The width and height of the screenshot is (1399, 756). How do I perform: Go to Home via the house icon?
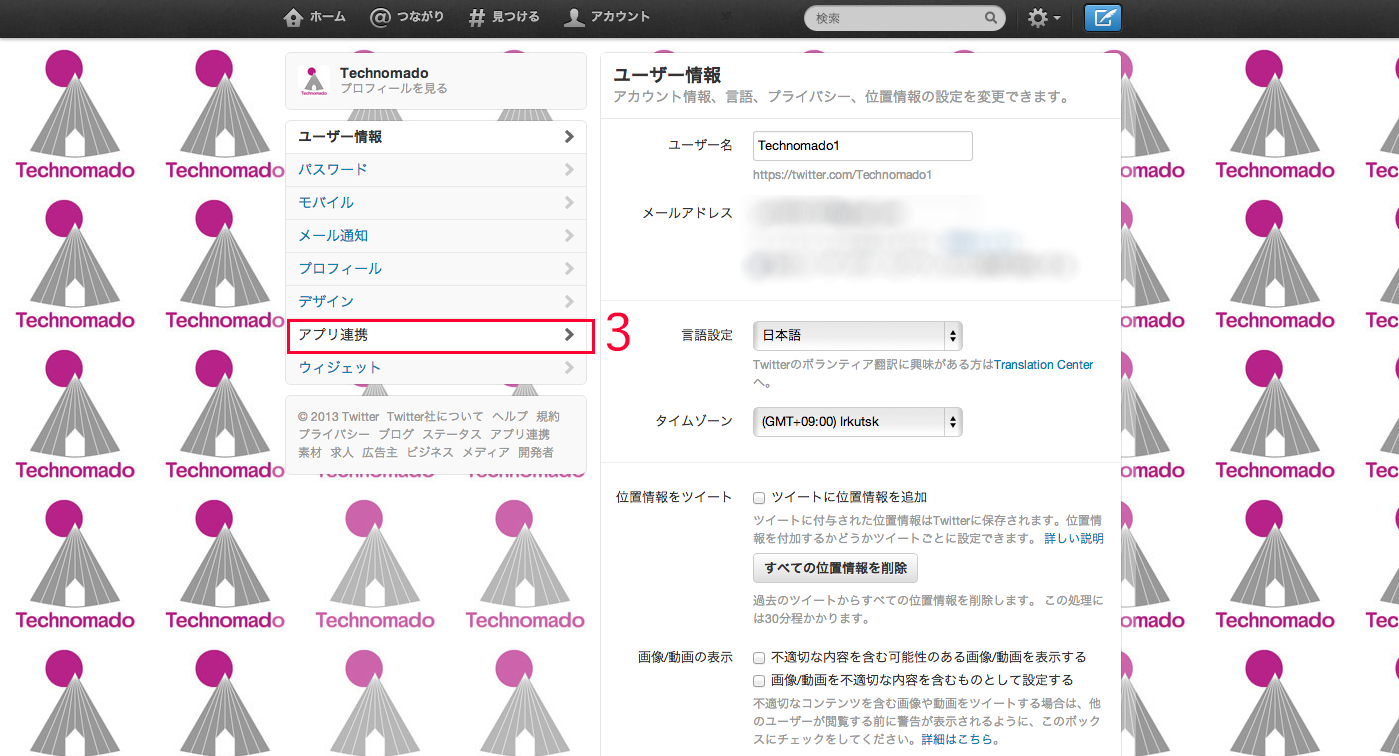(293, 18)
